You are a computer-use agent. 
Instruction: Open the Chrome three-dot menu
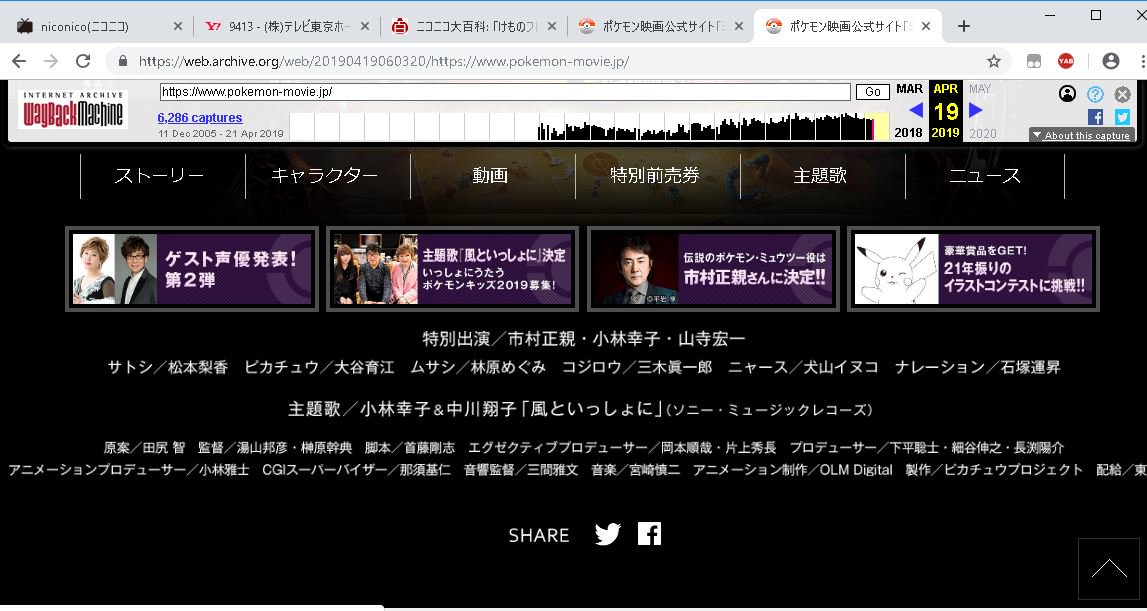pyautogui.click(x=1141, y=61)
